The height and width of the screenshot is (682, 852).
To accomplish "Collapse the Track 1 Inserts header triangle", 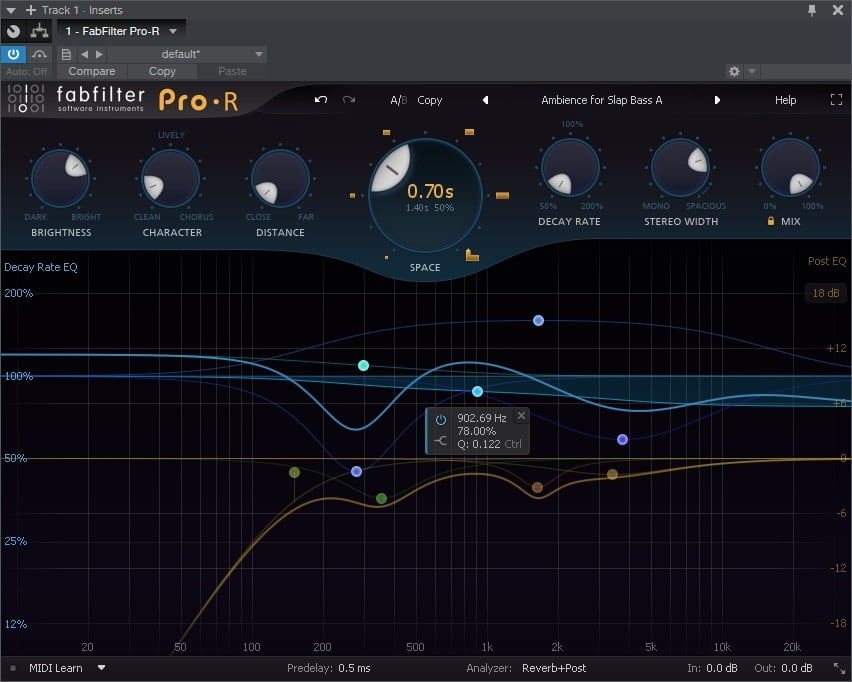I will pyautogui.click(x=11, y=10).
